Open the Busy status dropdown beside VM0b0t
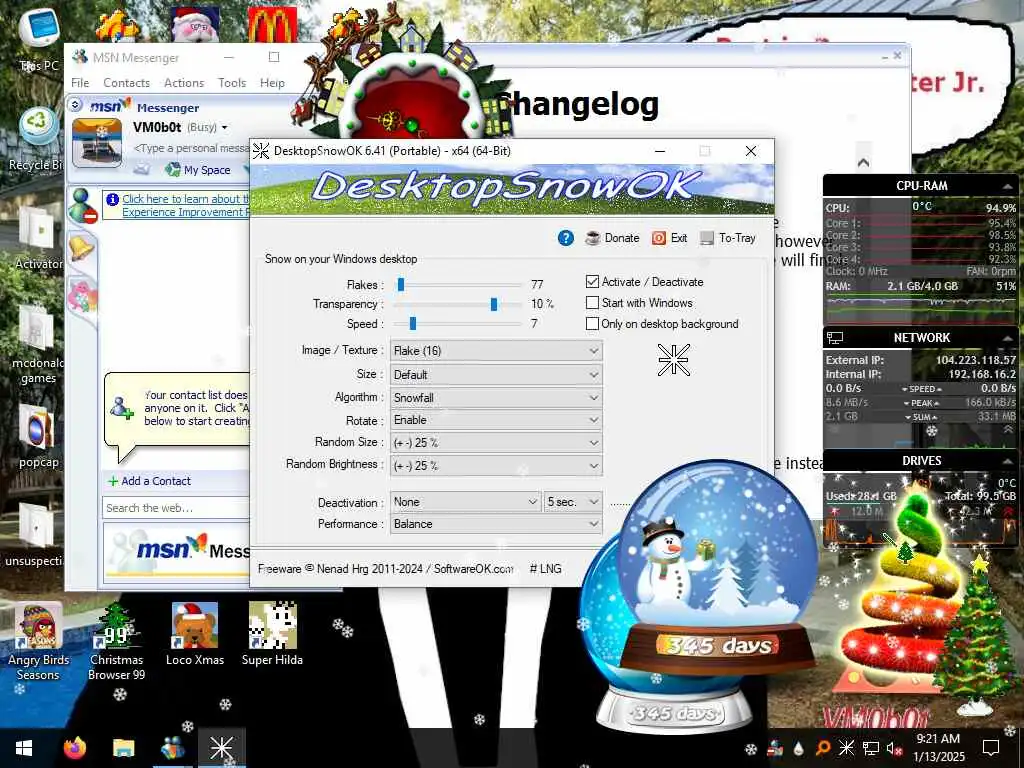This screenshot has height=768, width=1024. click(x=207, y=127)
